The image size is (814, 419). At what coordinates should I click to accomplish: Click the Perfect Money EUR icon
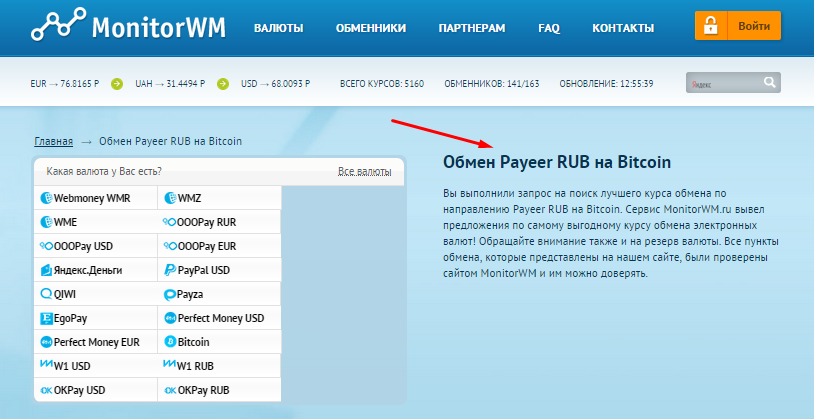(x=47, y=342)
